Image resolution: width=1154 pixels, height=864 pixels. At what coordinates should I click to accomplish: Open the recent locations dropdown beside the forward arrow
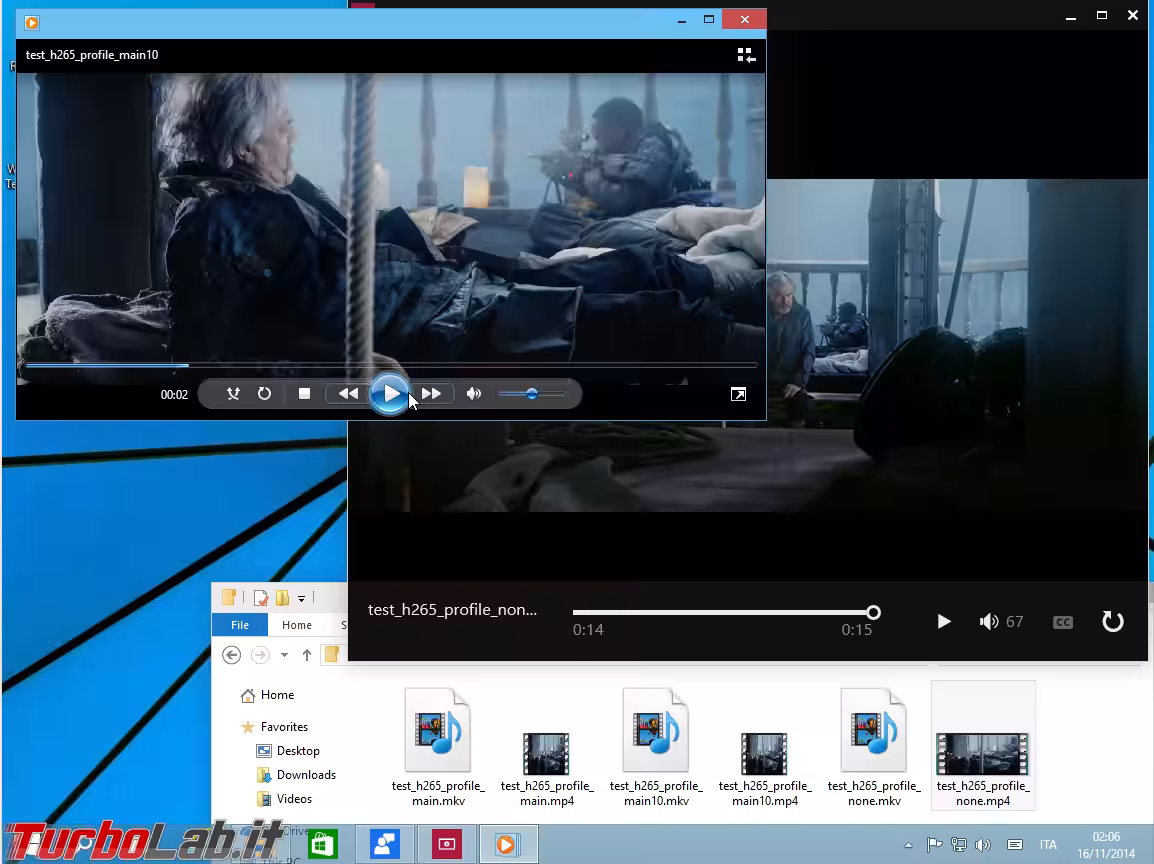coord(283,655)
